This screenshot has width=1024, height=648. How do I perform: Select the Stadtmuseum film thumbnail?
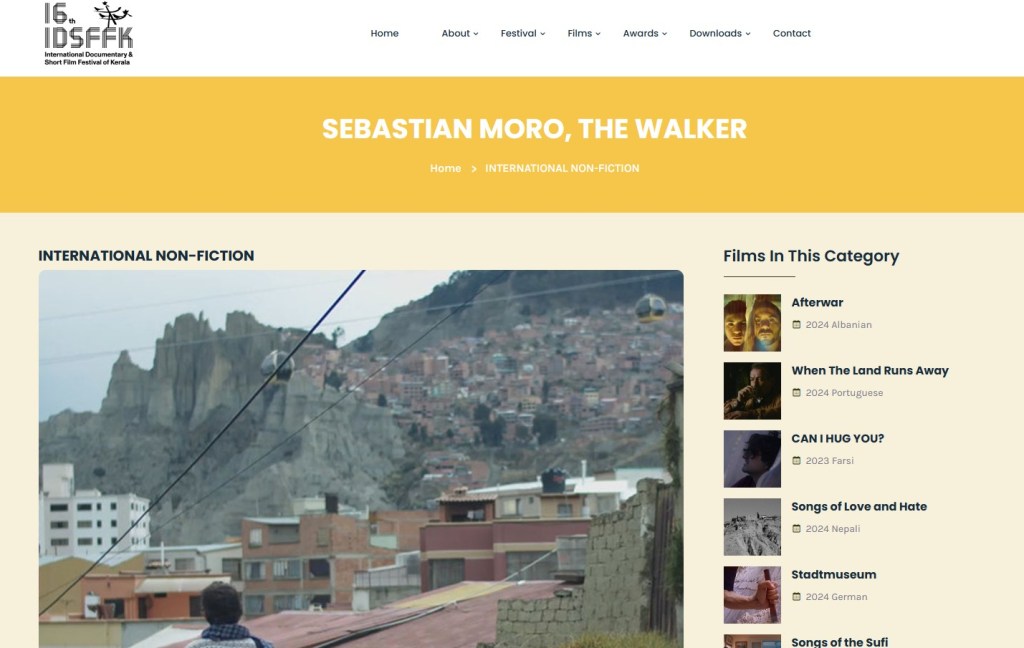(x=752, y=594)
